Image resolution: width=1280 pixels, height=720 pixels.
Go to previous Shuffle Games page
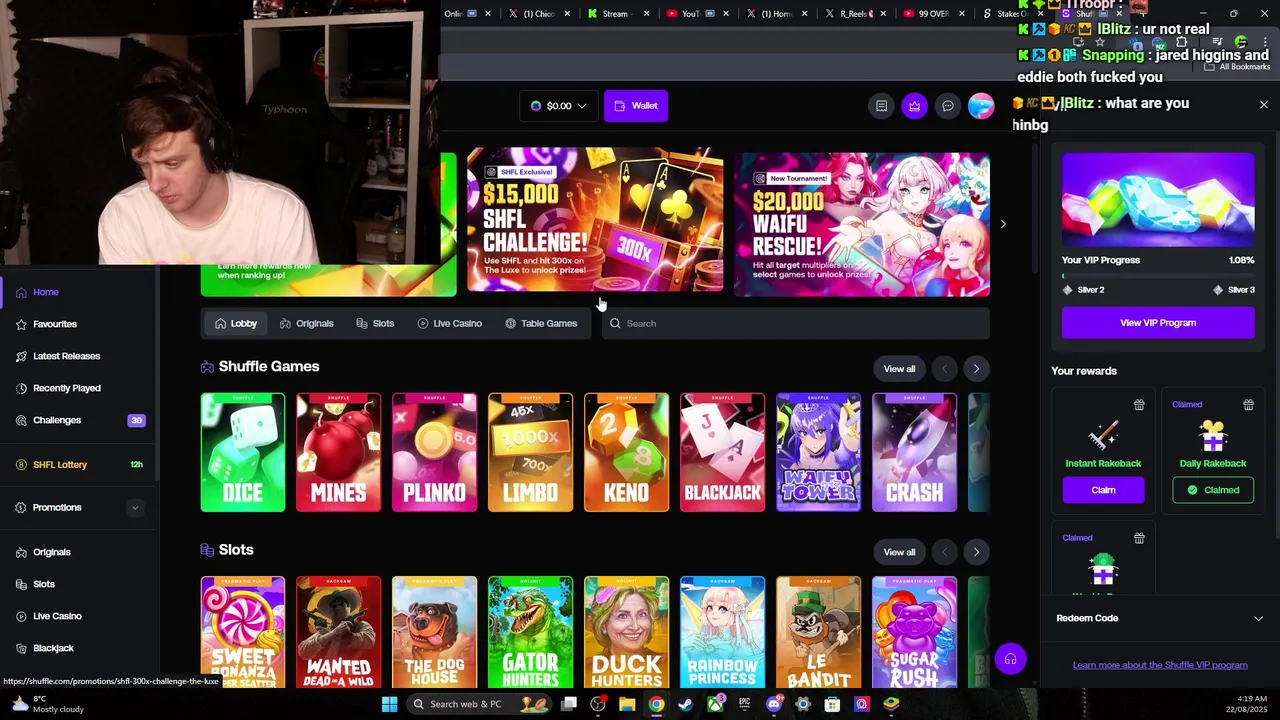[x=944, y=369]
